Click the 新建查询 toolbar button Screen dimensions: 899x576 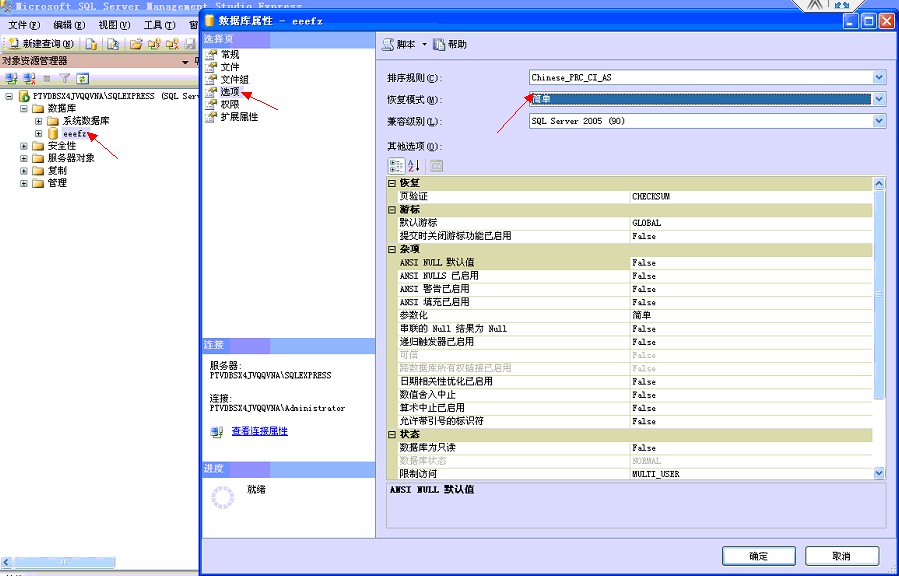point(42,44)
